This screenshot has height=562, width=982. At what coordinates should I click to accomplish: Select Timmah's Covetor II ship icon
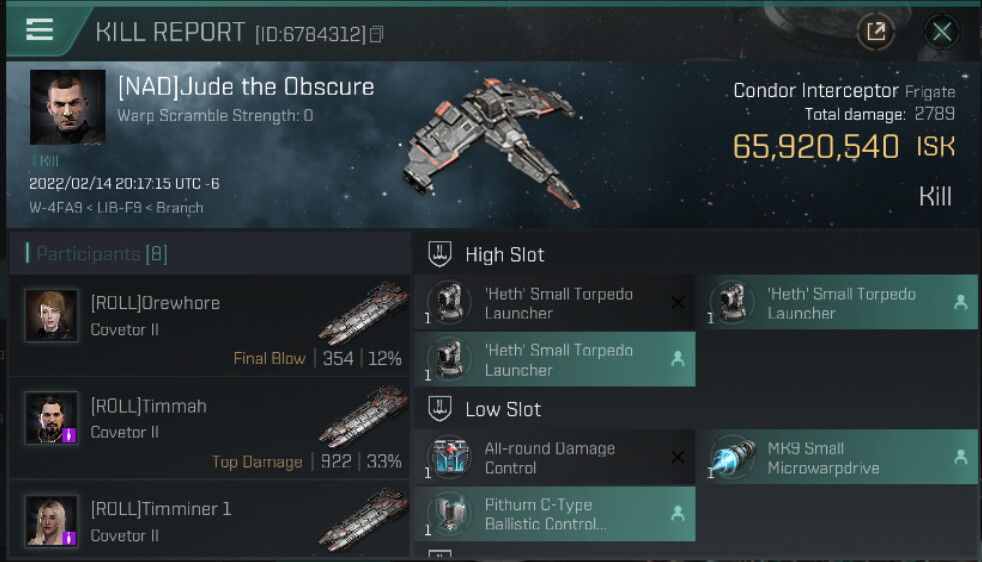point(362,415)
